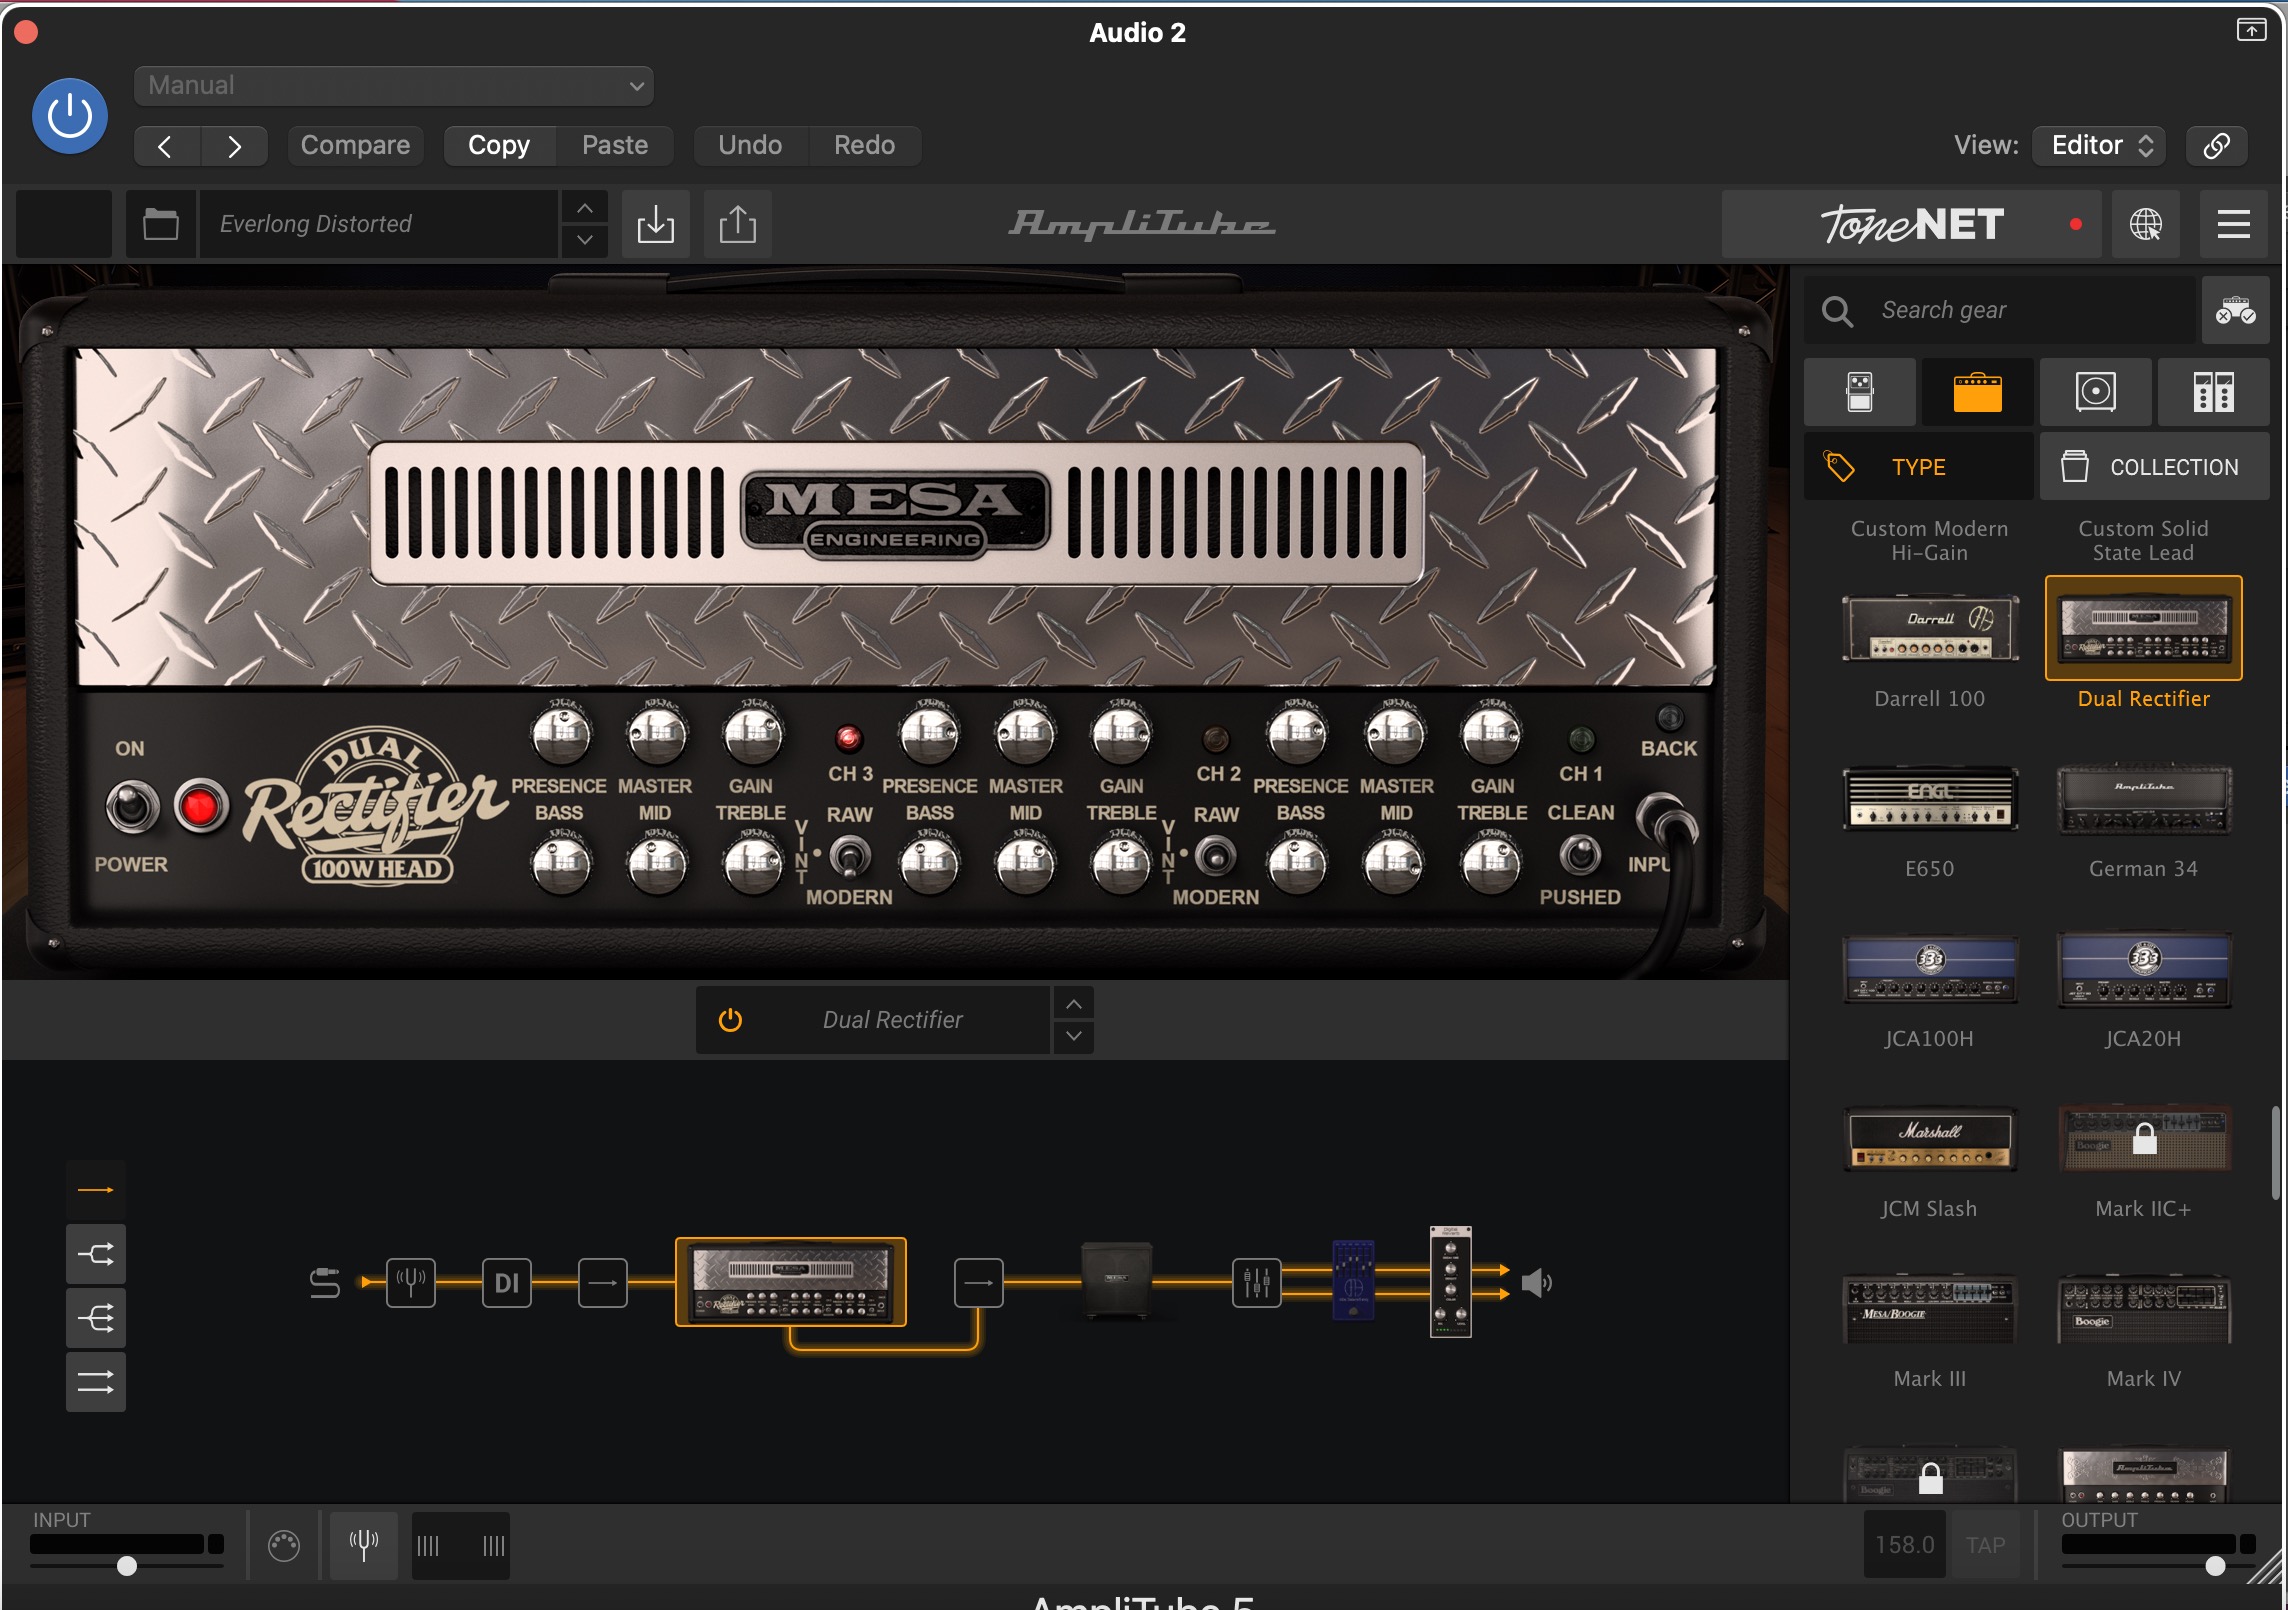Click the save preset download icon
This screenshot has height=1610, width=2288.
click(656, 224)
